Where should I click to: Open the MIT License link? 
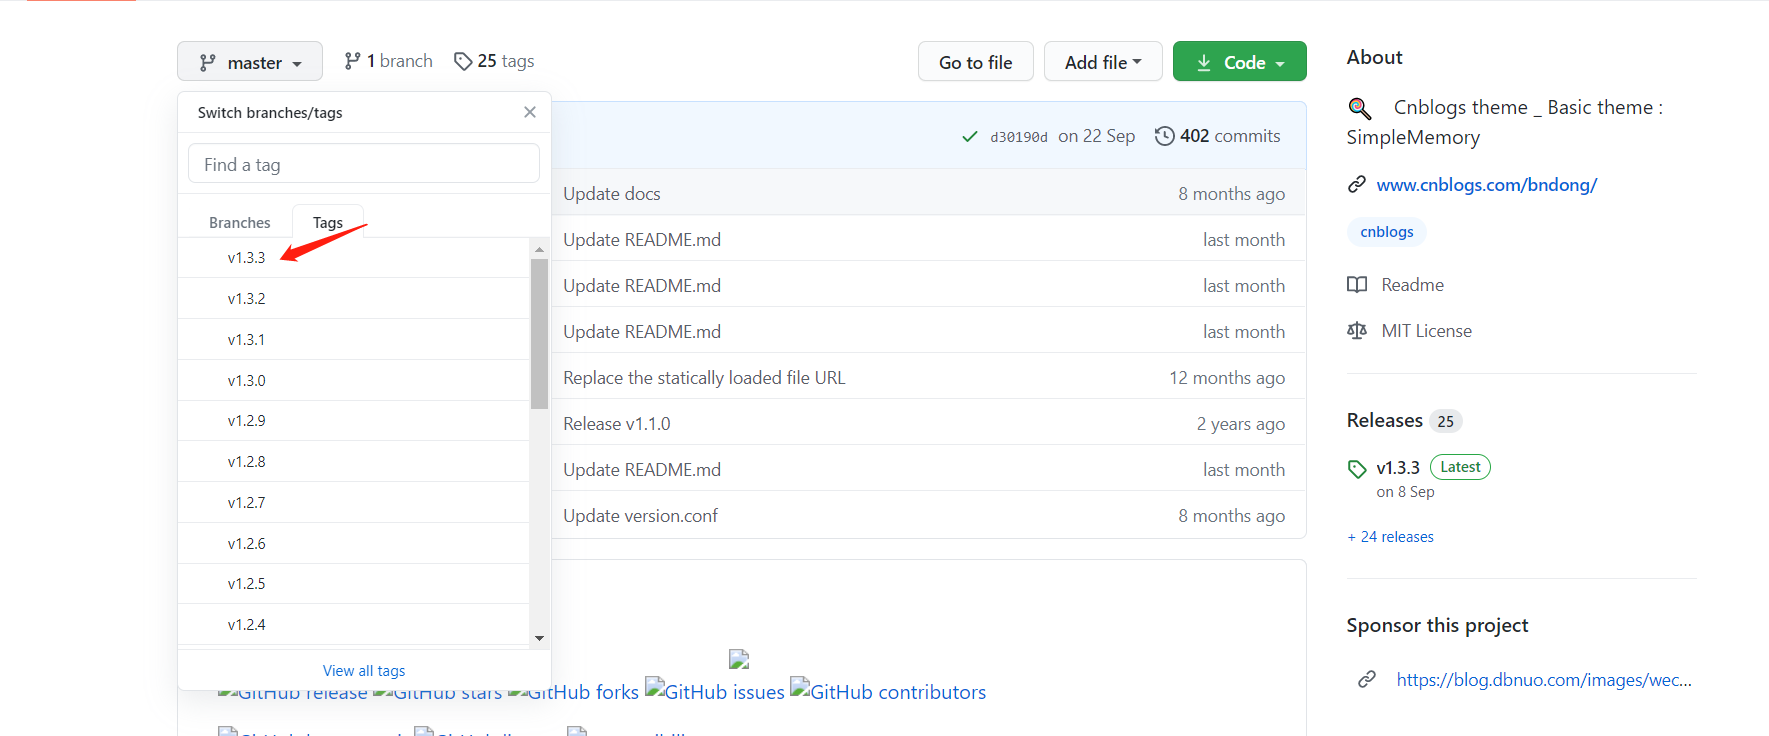tap(1426, 331)
